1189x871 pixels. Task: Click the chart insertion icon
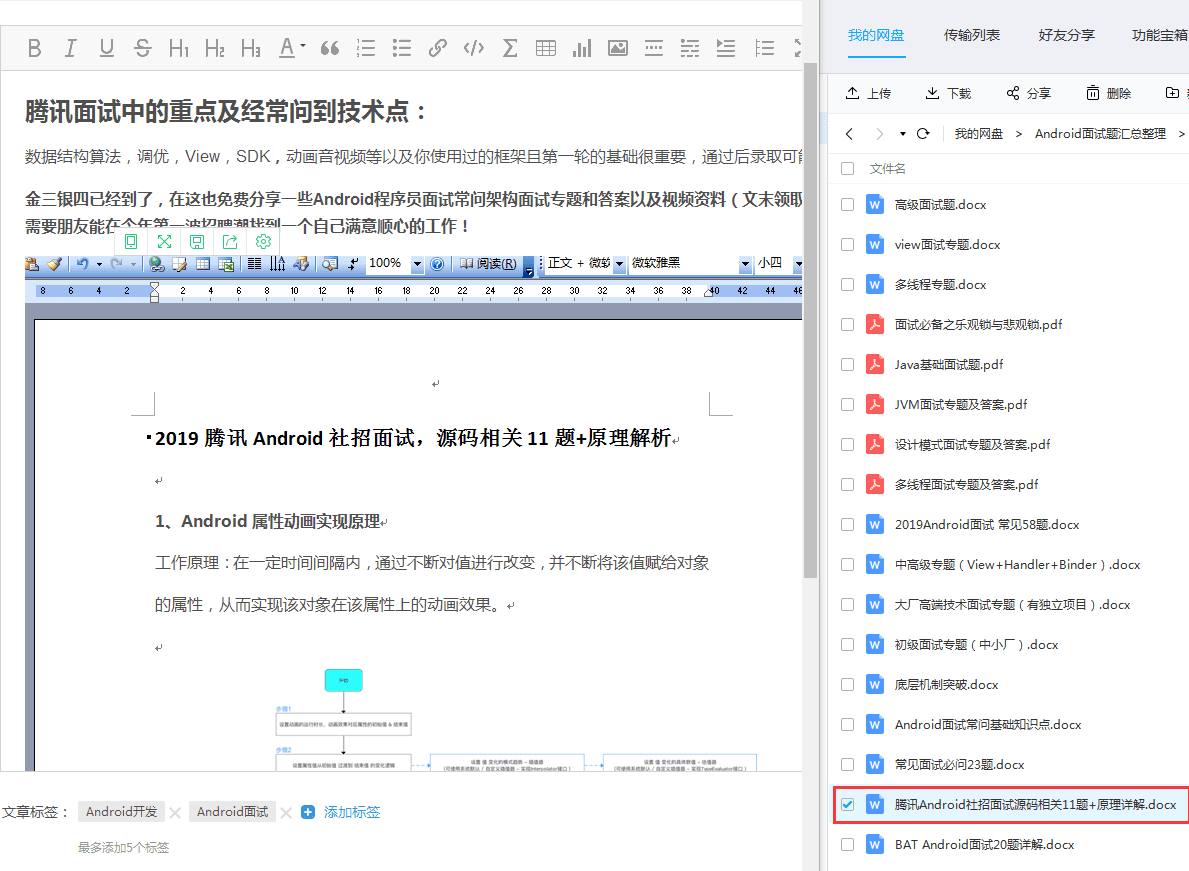coord(581,47)
